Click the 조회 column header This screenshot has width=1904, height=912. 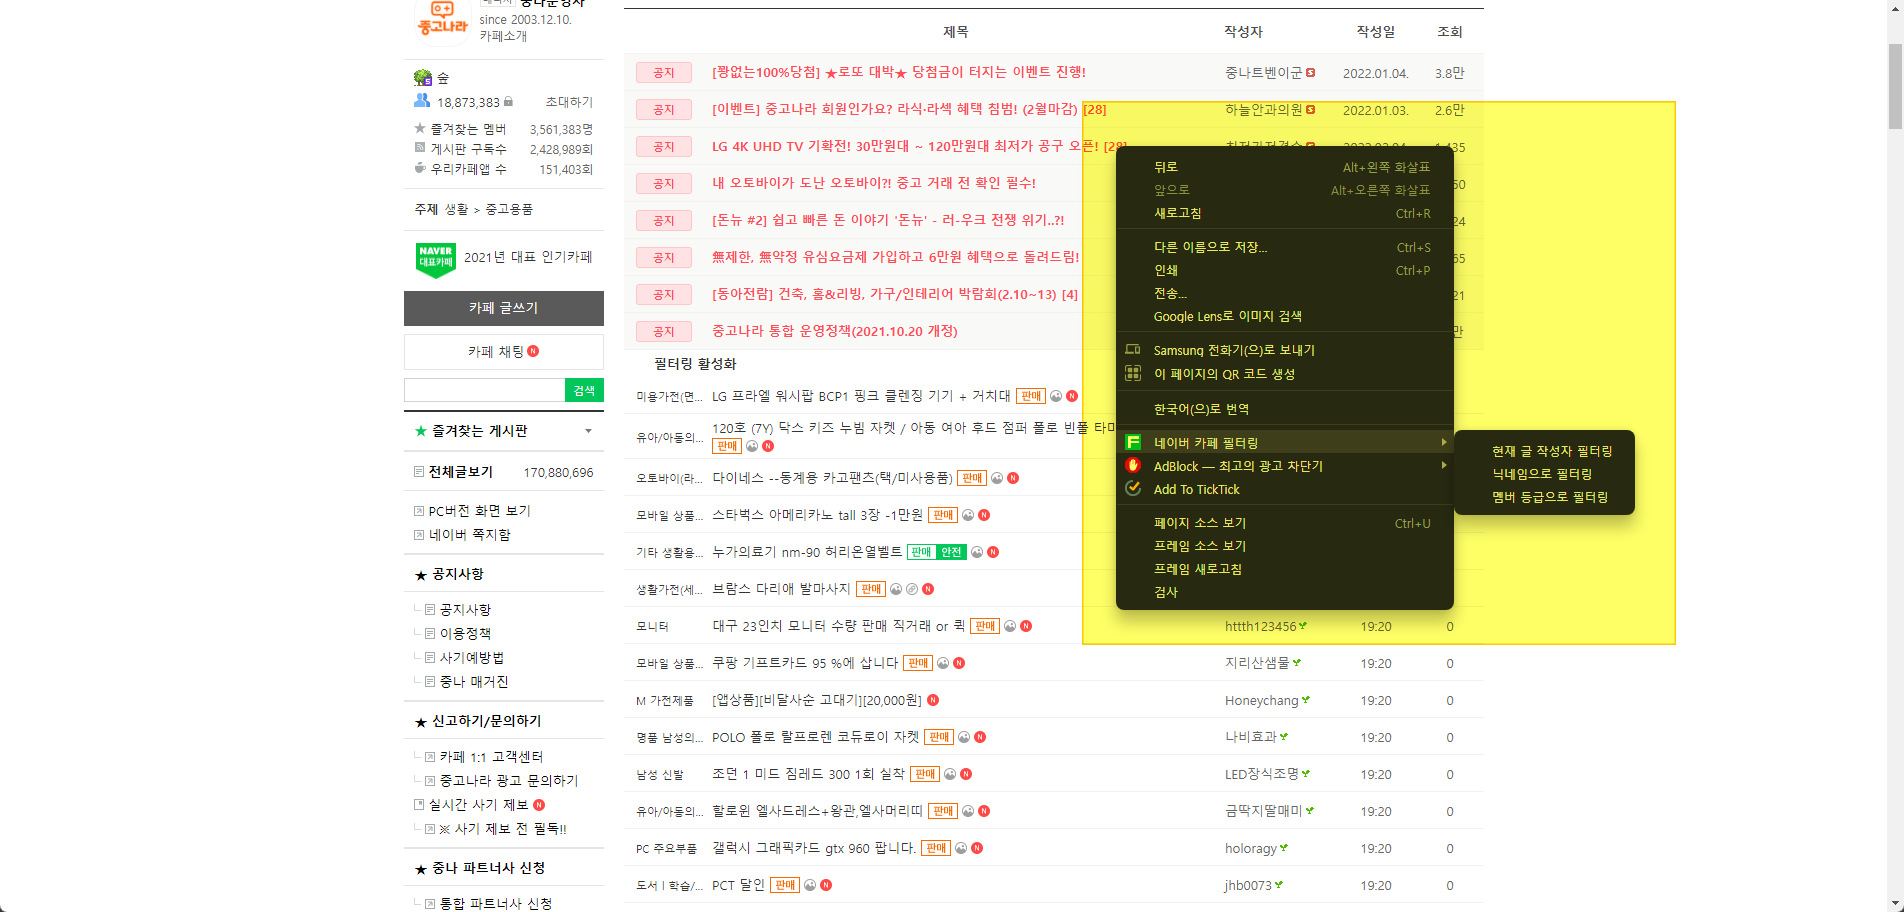click(1450, 32)
